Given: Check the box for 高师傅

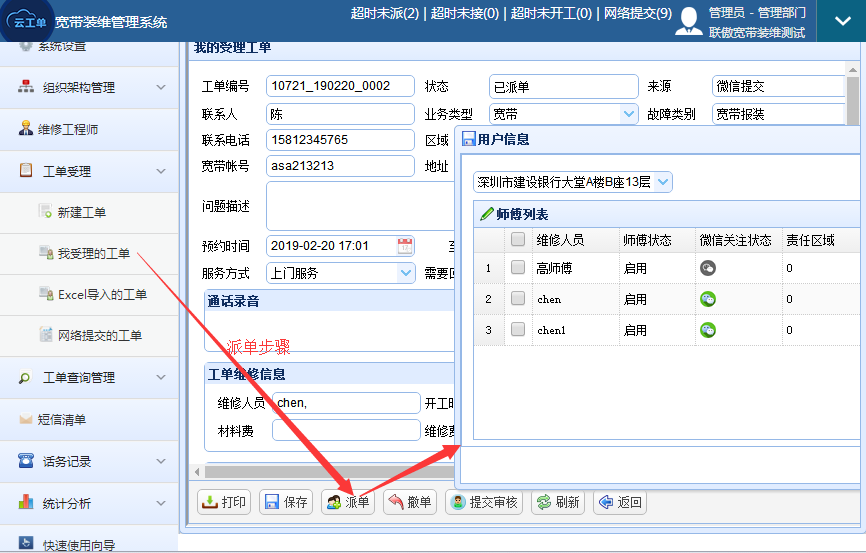Looking at the screenshot, I should pyautogui.click(x=517, y=268).
